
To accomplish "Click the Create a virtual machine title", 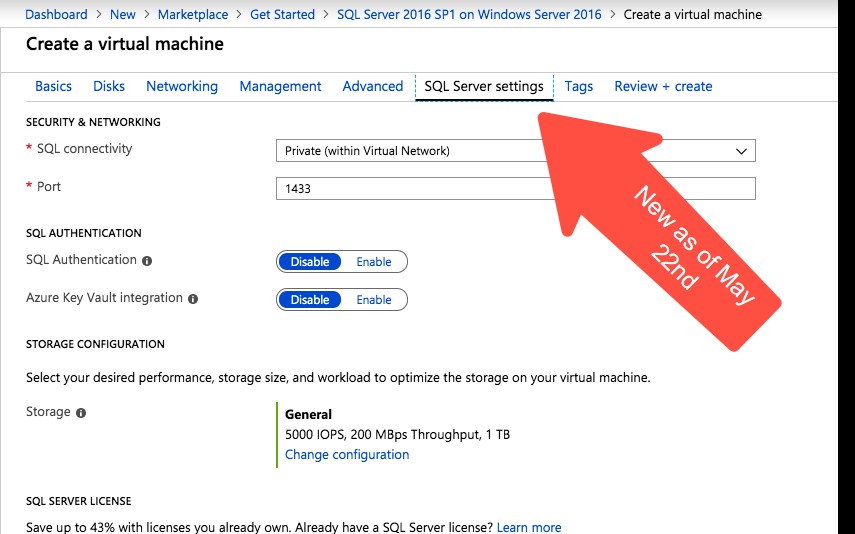I will tap(125, 44).
